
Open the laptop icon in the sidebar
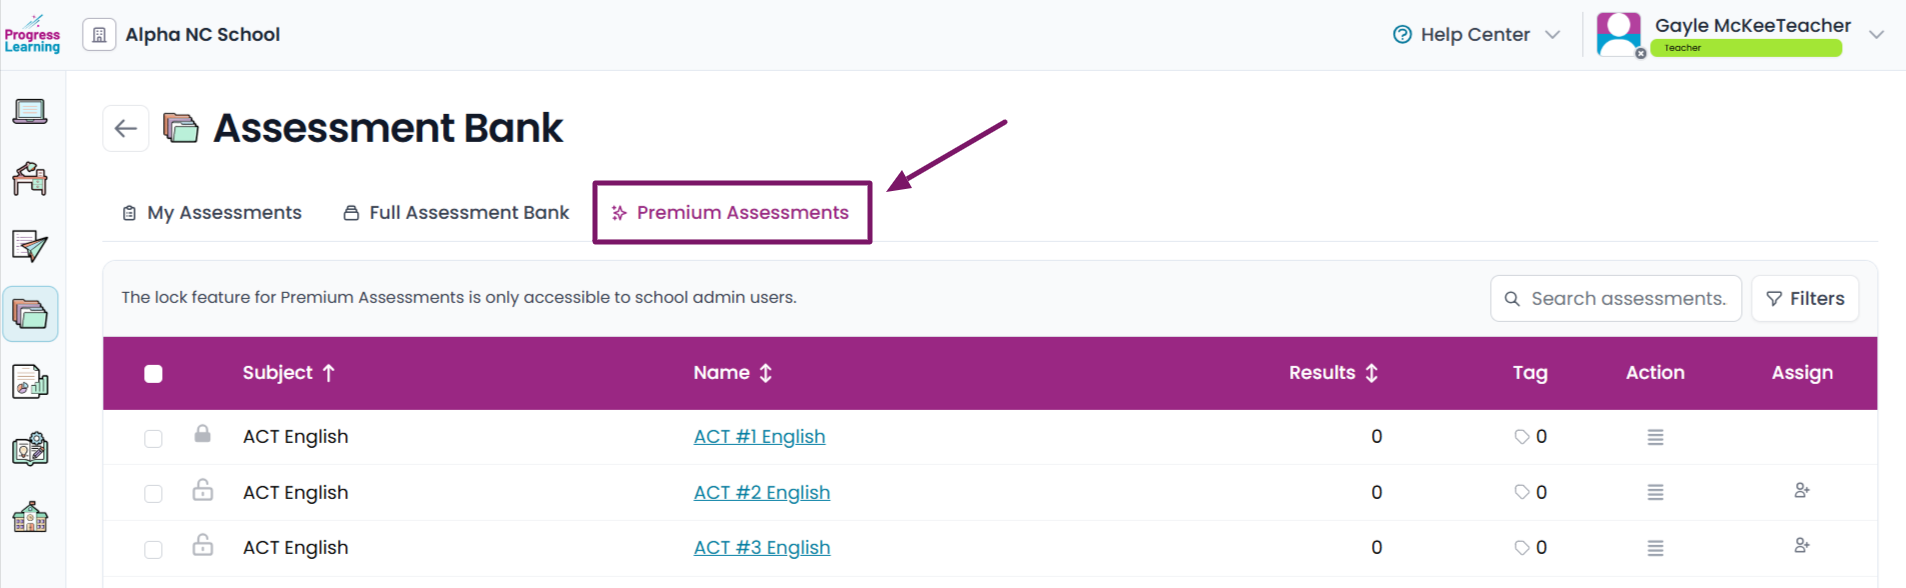pyautogui.click(x=30, y=112)
